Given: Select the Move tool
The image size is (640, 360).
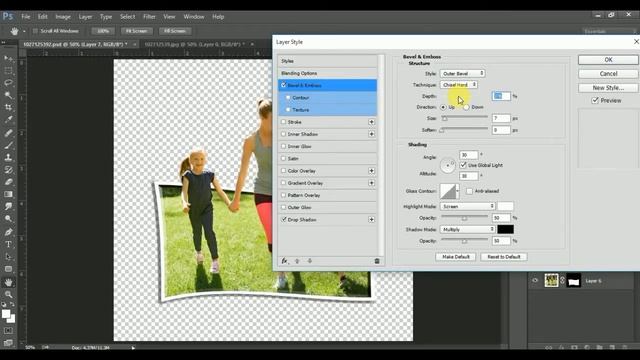Looking at the screenshot, I should [x=8, y=58].
